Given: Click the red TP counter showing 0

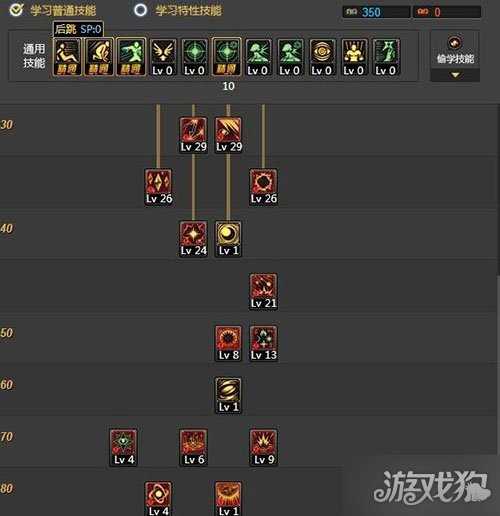Looking at the screenshot, I should click(x=447, y=12).
